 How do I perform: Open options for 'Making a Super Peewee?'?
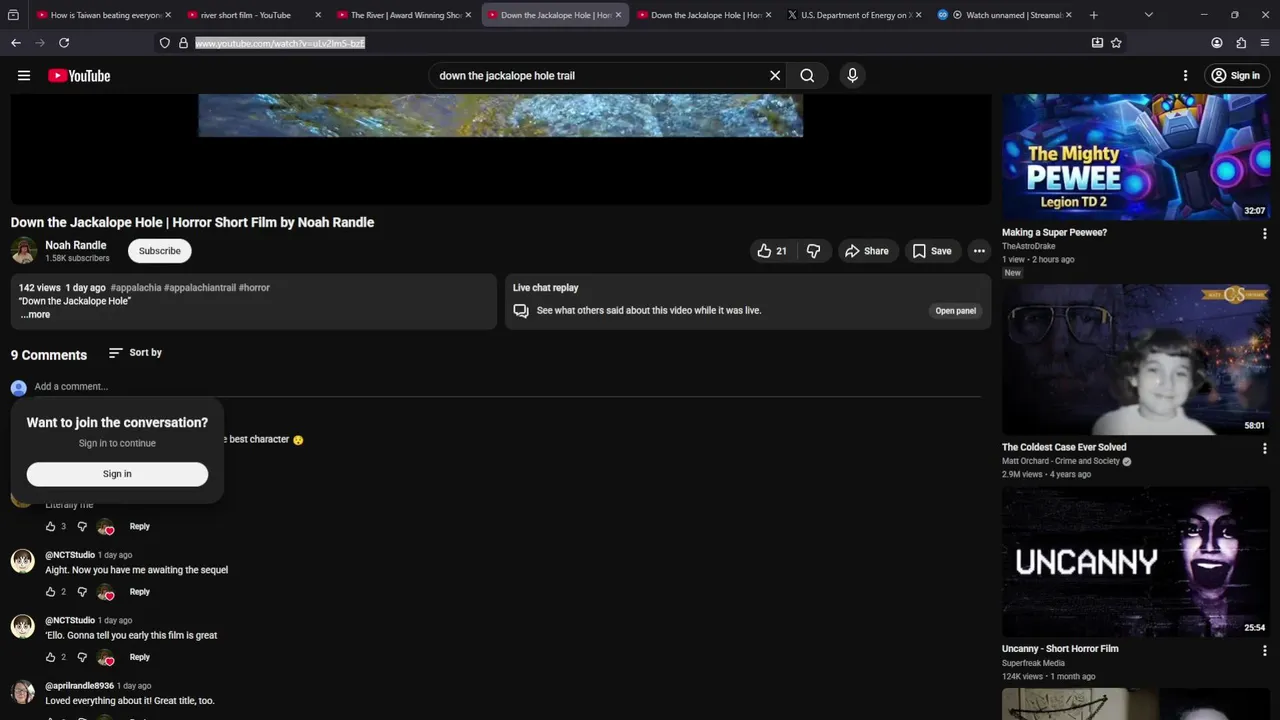coord(1264,233)
